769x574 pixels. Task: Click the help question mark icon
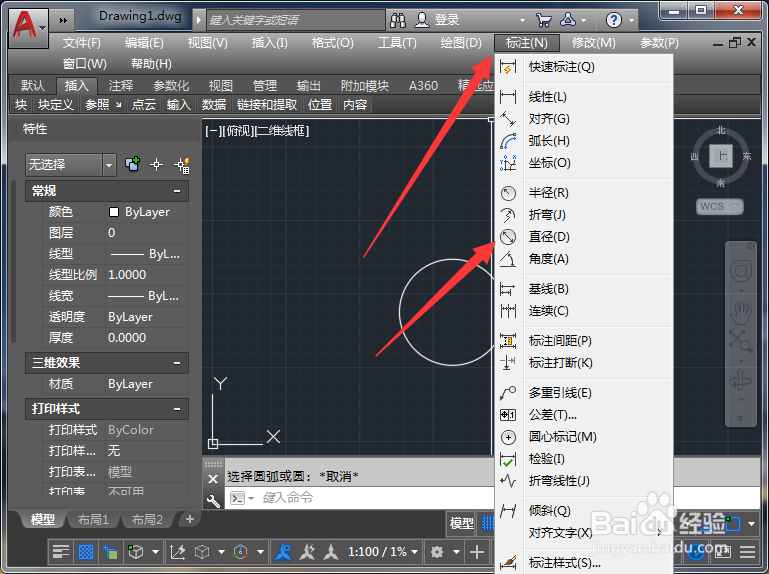(x=614, y=20)
